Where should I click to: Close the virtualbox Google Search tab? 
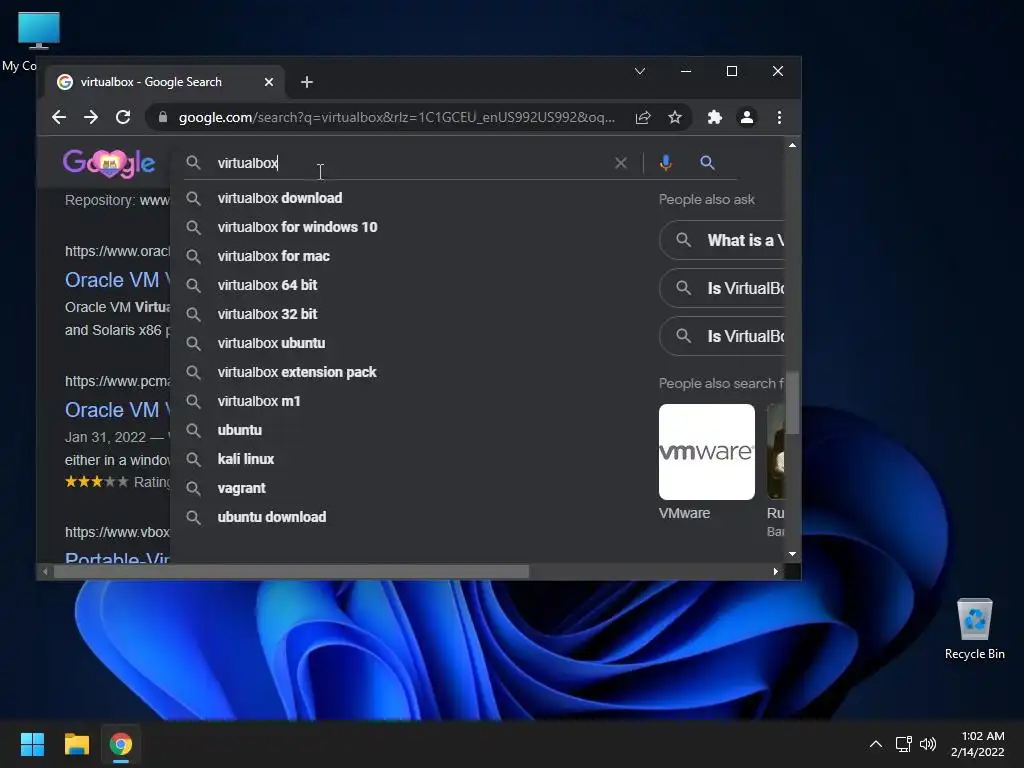[x=268, y=82]
